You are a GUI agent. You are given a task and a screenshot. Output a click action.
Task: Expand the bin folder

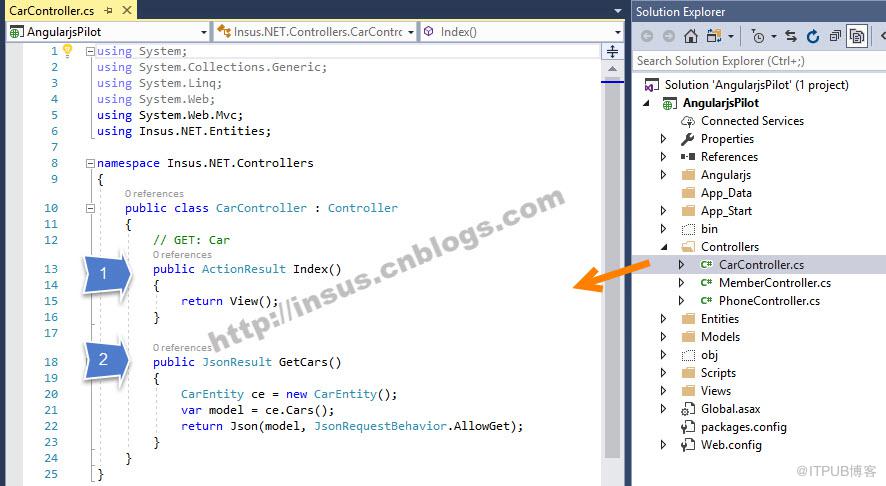coord(663,229)
